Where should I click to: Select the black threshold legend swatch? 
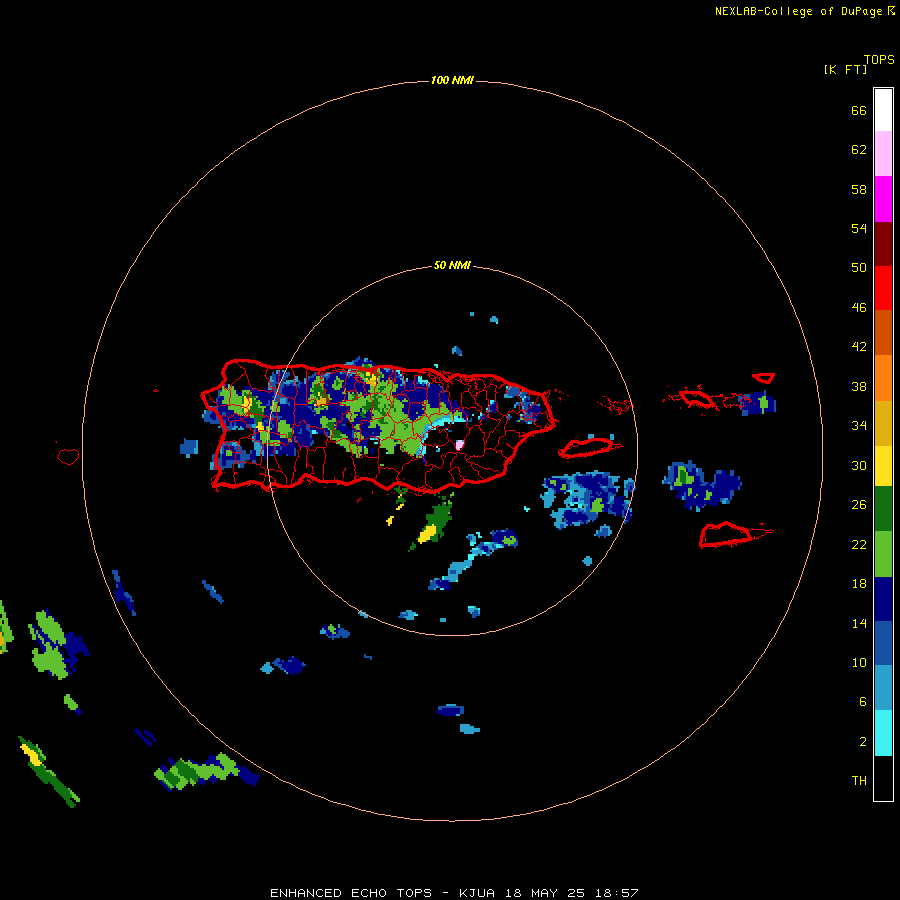pos(883,778)
